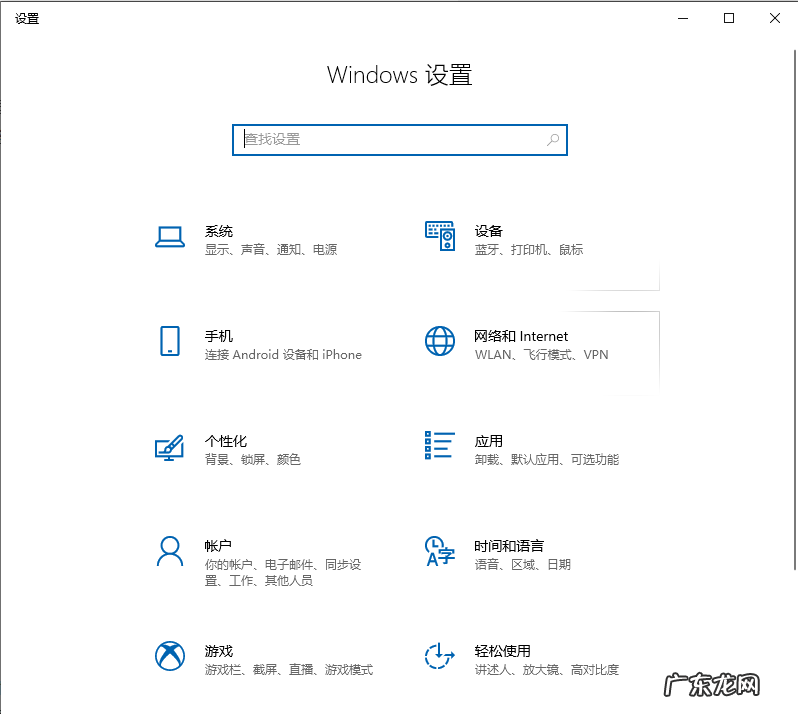Open the 游戏 Xbox icon
This screenshot has height=714, width=798.
(x=169, y=655)
